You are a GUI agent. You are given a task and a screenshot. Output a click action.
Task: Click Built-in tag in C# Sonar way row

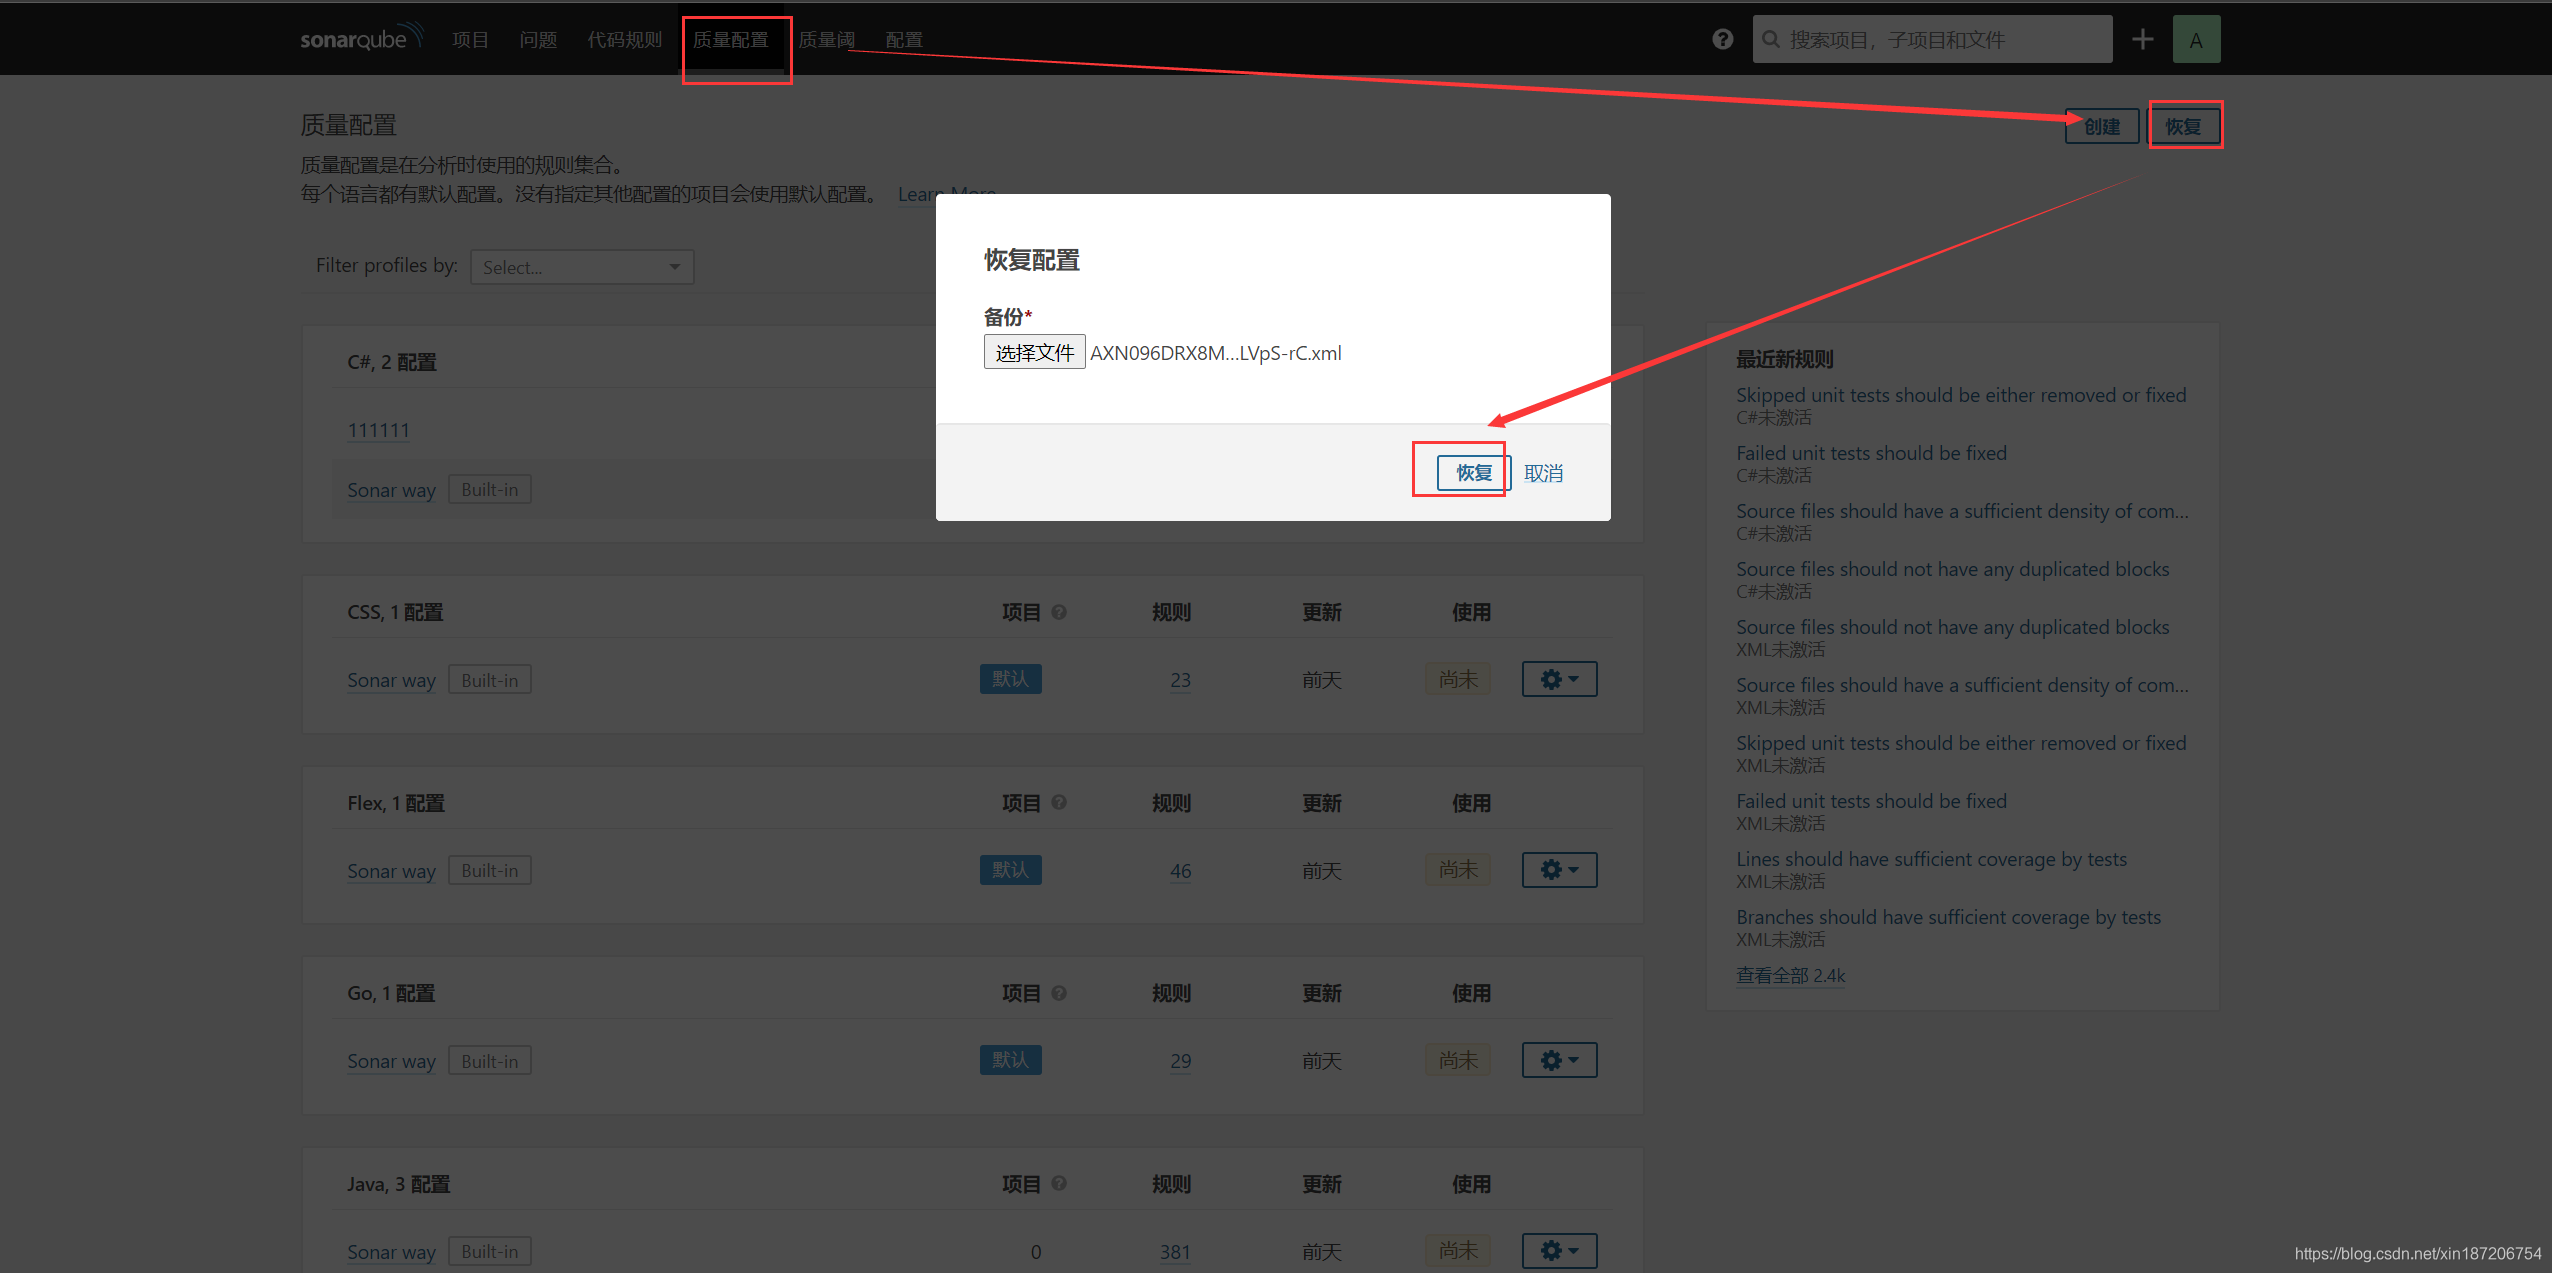click(489, 489)
